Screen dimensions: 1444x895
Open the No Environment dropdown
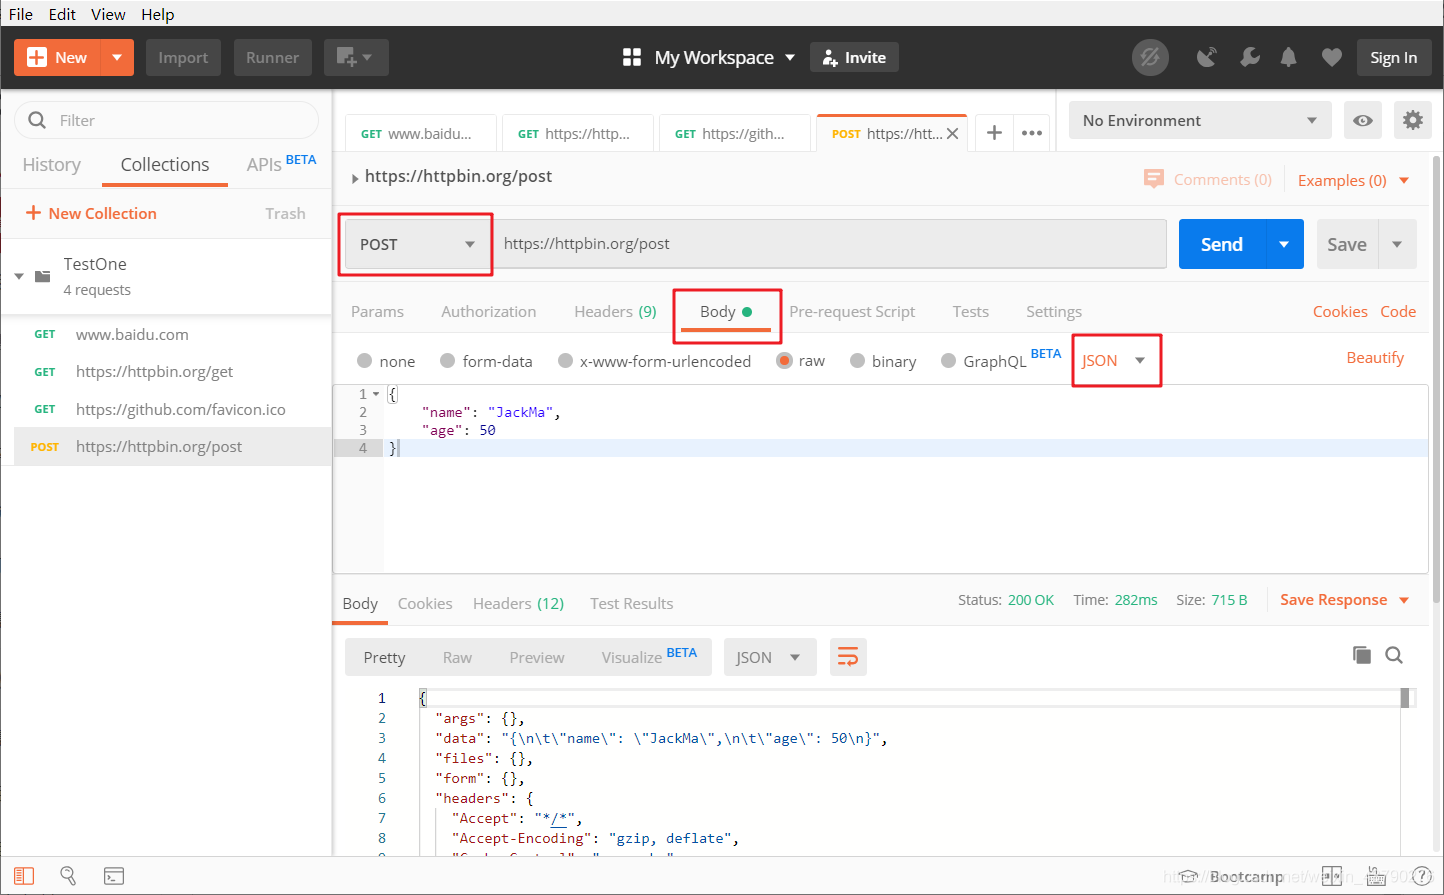1200,121
